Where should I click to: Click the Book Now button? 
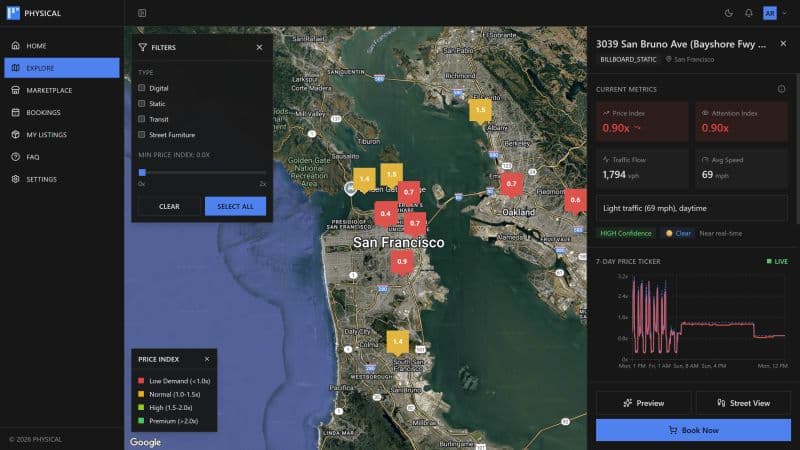pyautogui.click(x=692, y=430)
